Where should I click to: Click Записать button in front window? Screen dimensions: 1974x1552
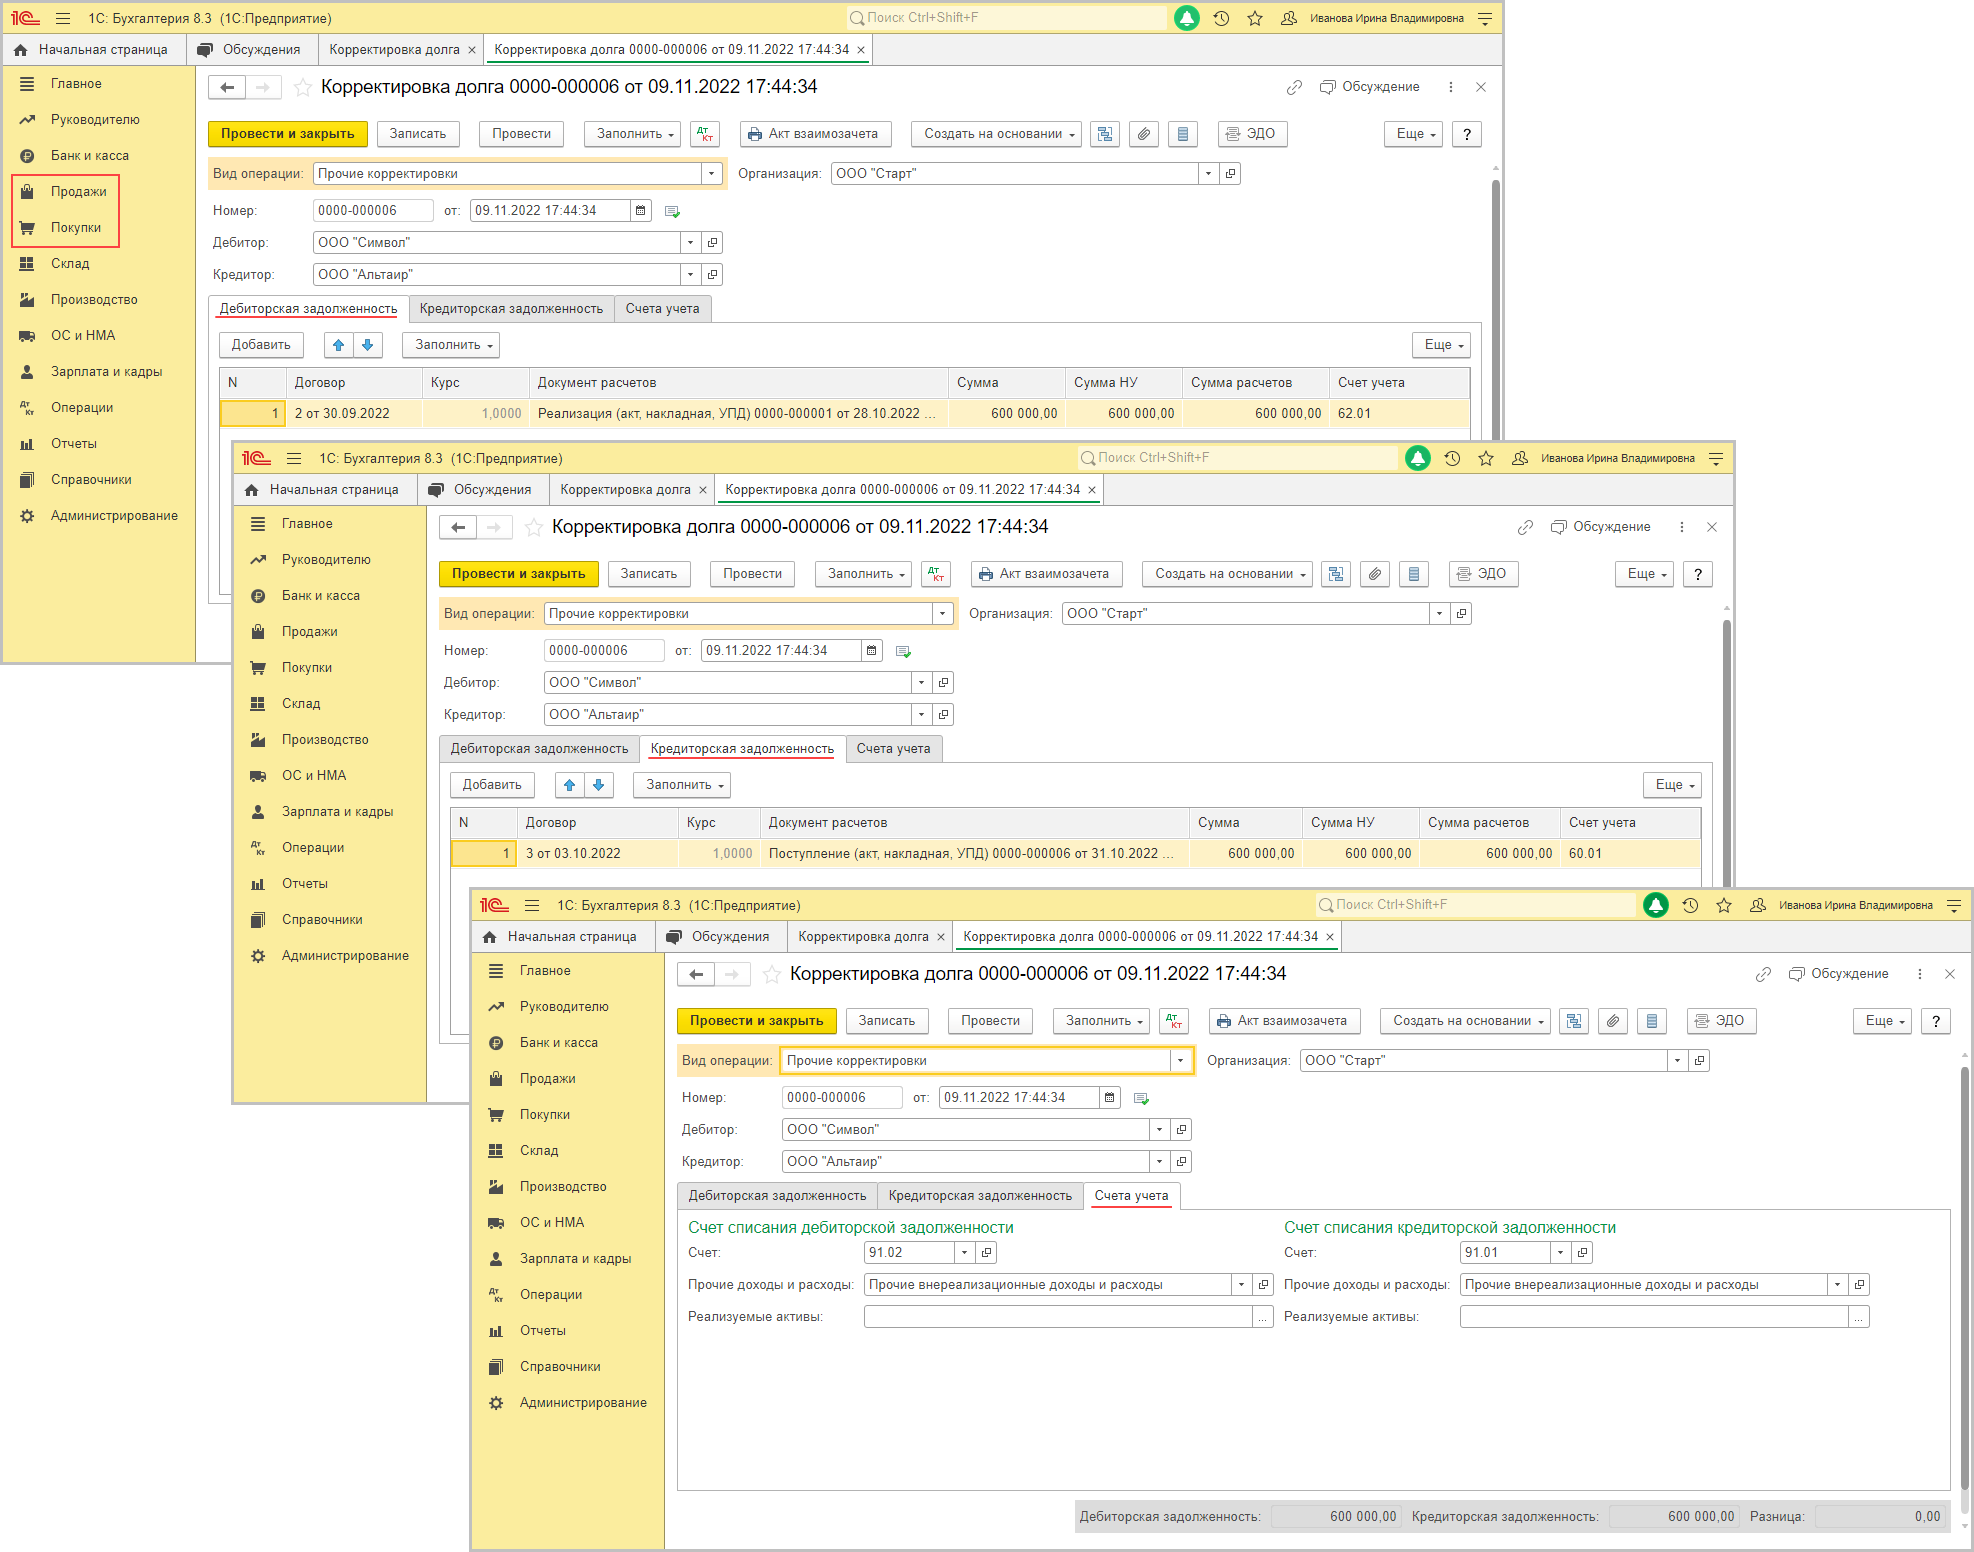[x=887, y=1021]
